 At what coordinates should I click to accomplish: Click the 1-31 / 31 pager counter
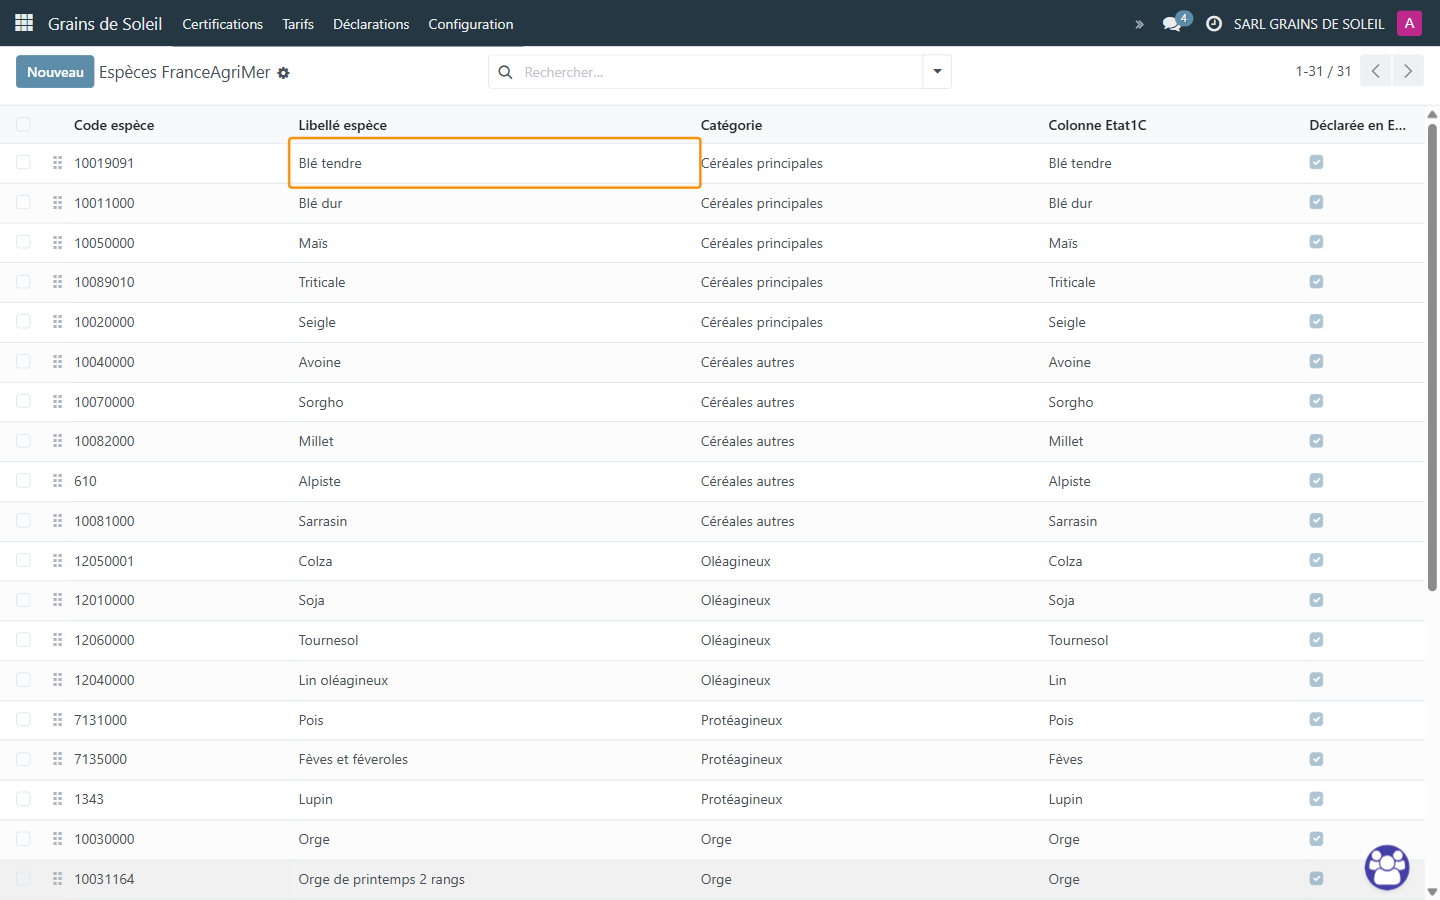[x=1323, y=71]
